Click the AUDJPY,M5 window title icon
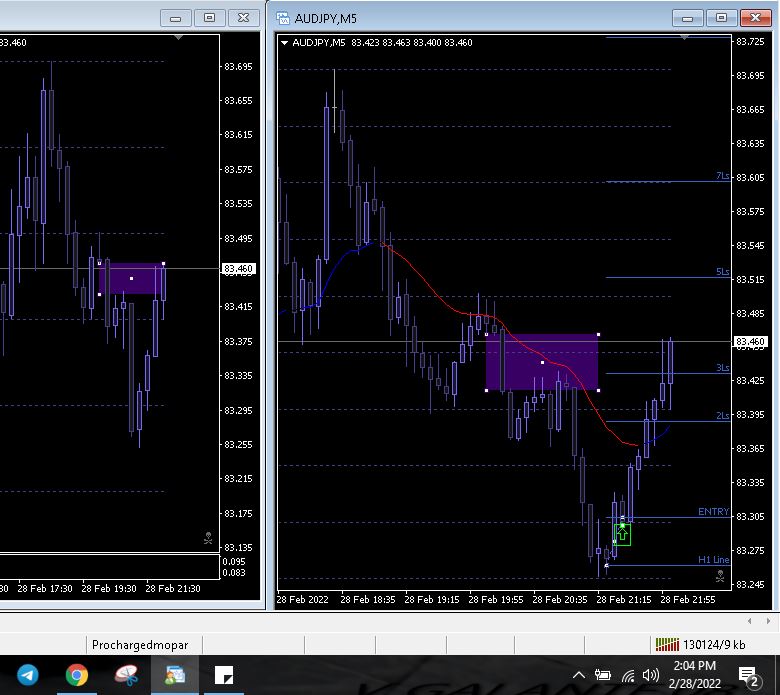Viewport: 780px width, 695px height. pos(284,18)
